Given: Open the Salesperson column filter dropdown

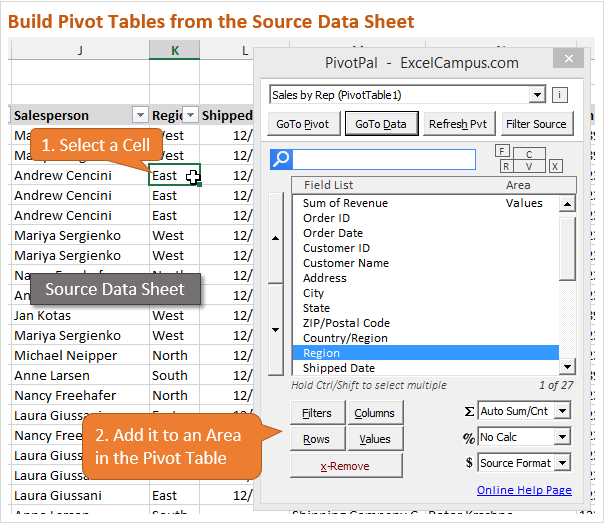Looking at the screenshot, I should 140,115.
